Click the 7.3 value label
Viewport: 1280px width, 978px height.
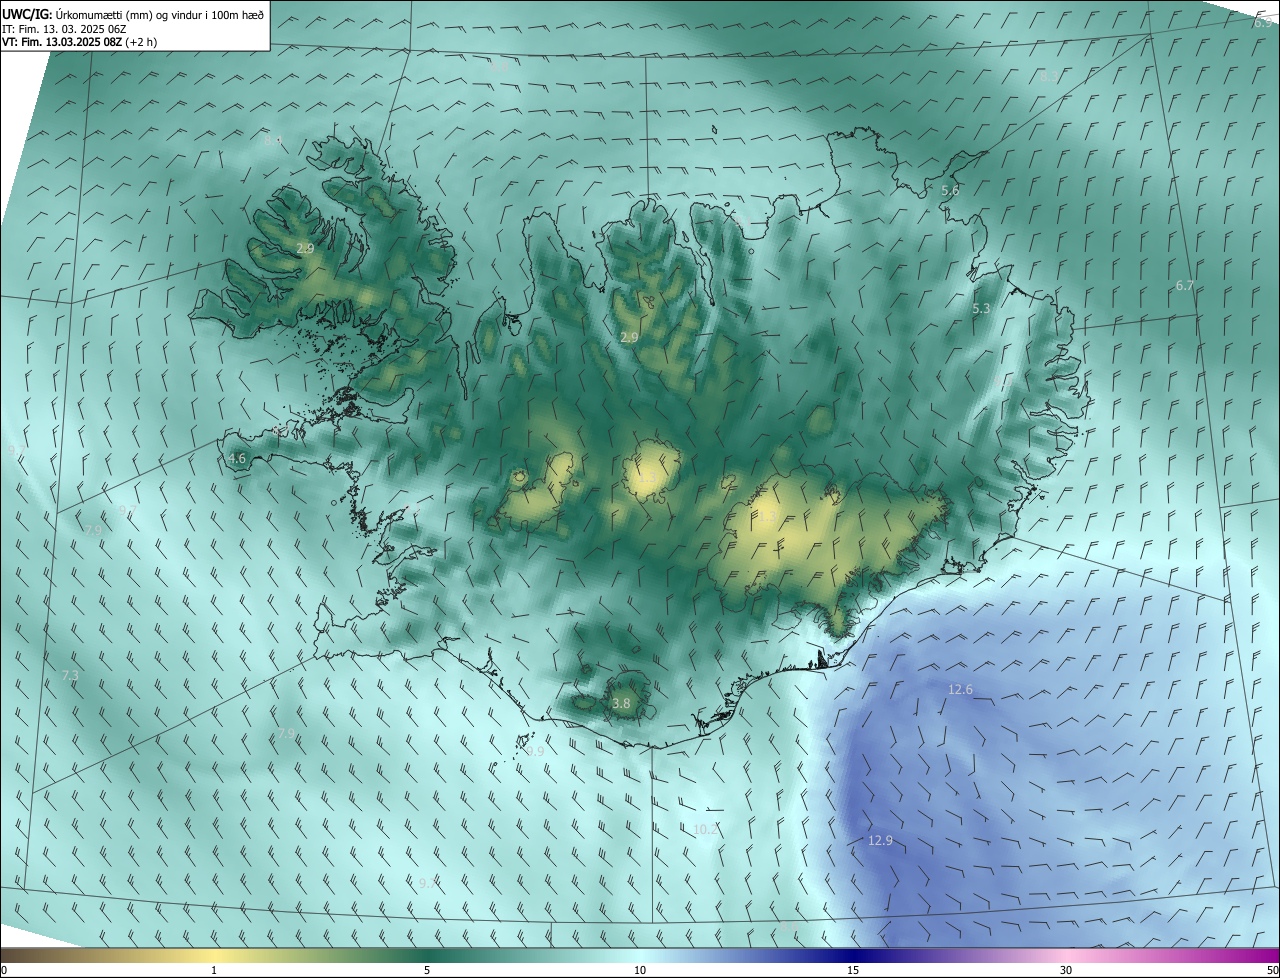click(69, 676)
